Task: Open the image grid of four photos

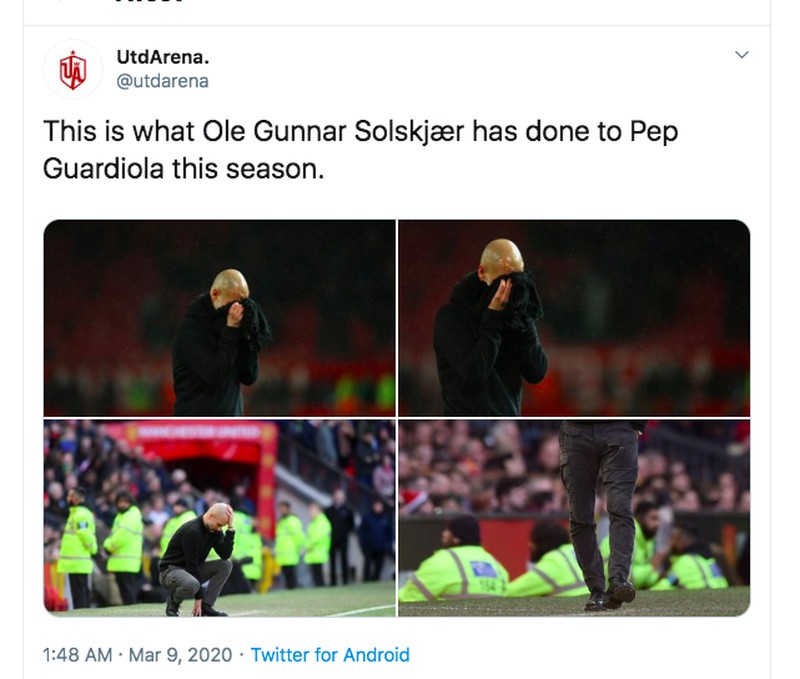Action: click(397, 415)
